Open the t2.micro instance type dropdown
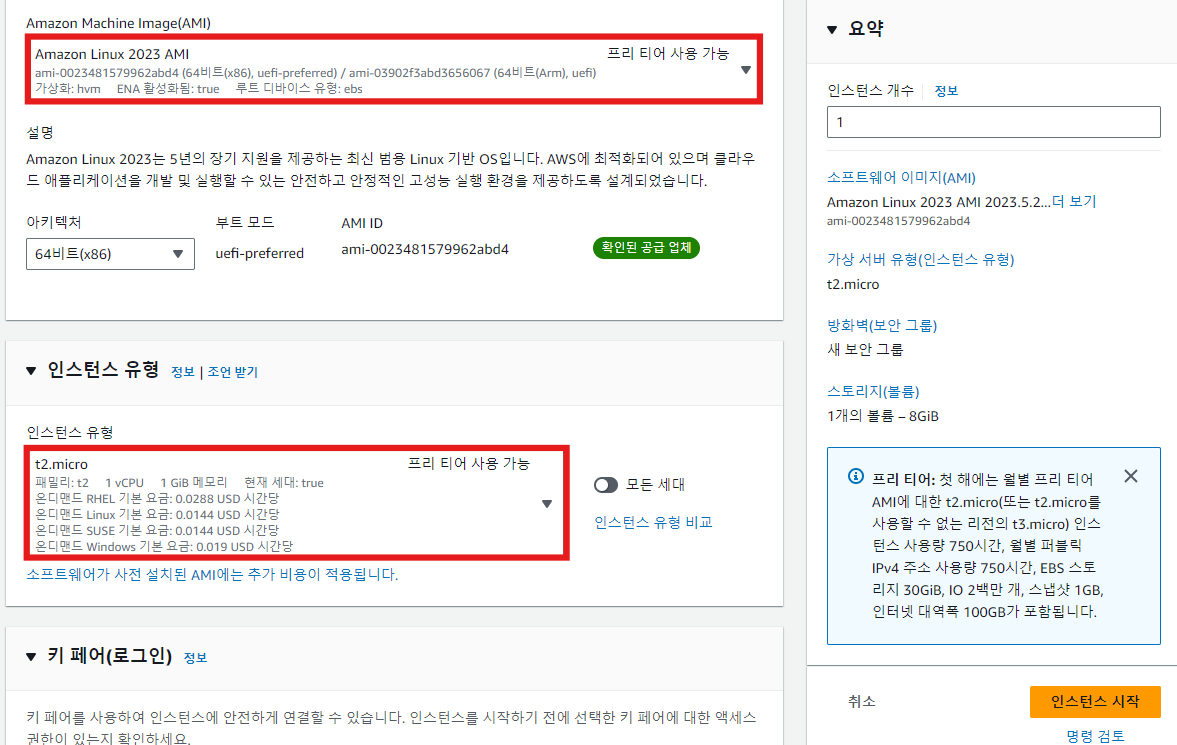The image size is (1177, 745). point(297,503)
